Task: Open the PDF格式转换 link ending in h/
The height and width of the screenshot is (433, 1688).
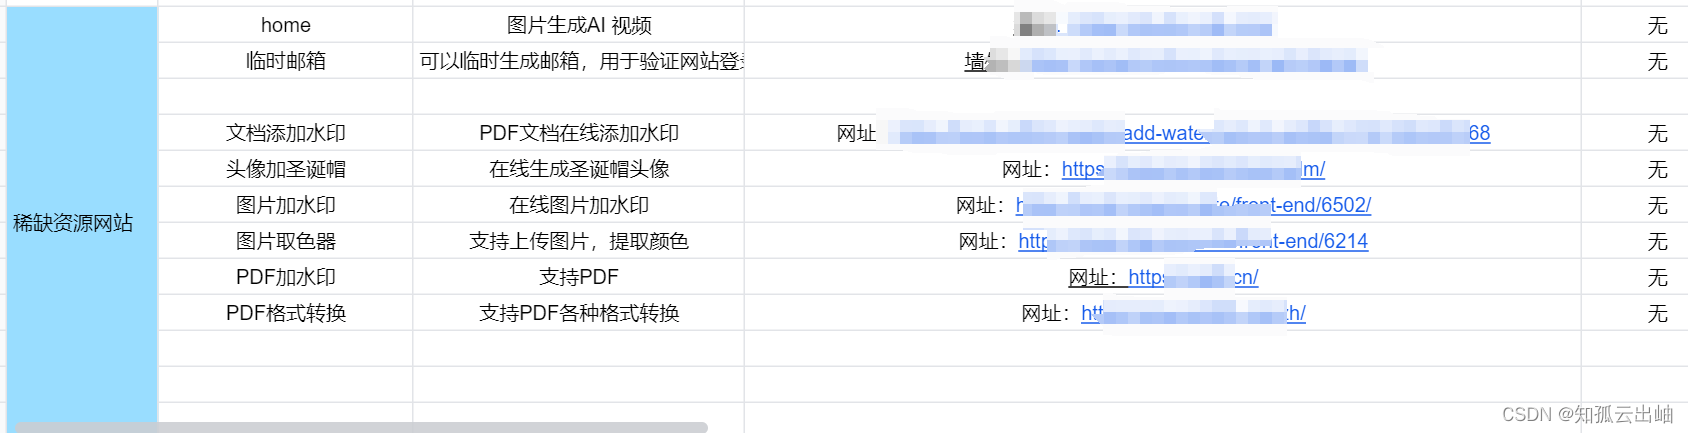Action: [1193, 313]
